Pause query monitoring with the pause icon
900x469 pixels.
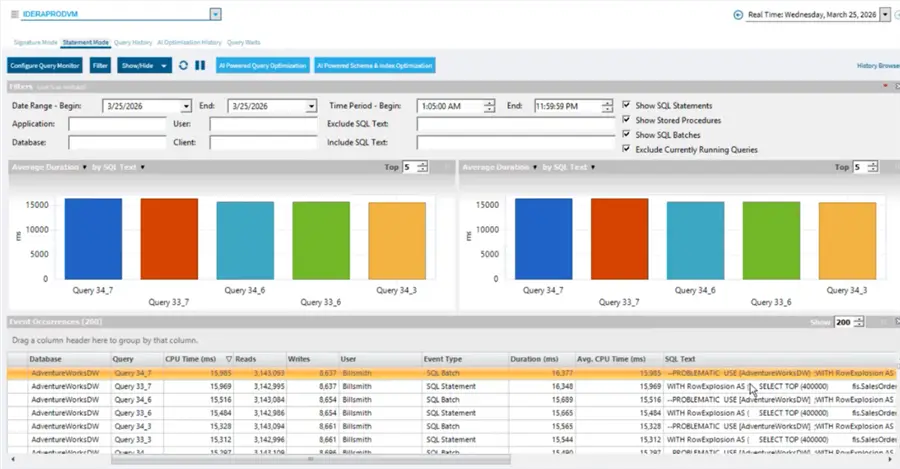200,65
